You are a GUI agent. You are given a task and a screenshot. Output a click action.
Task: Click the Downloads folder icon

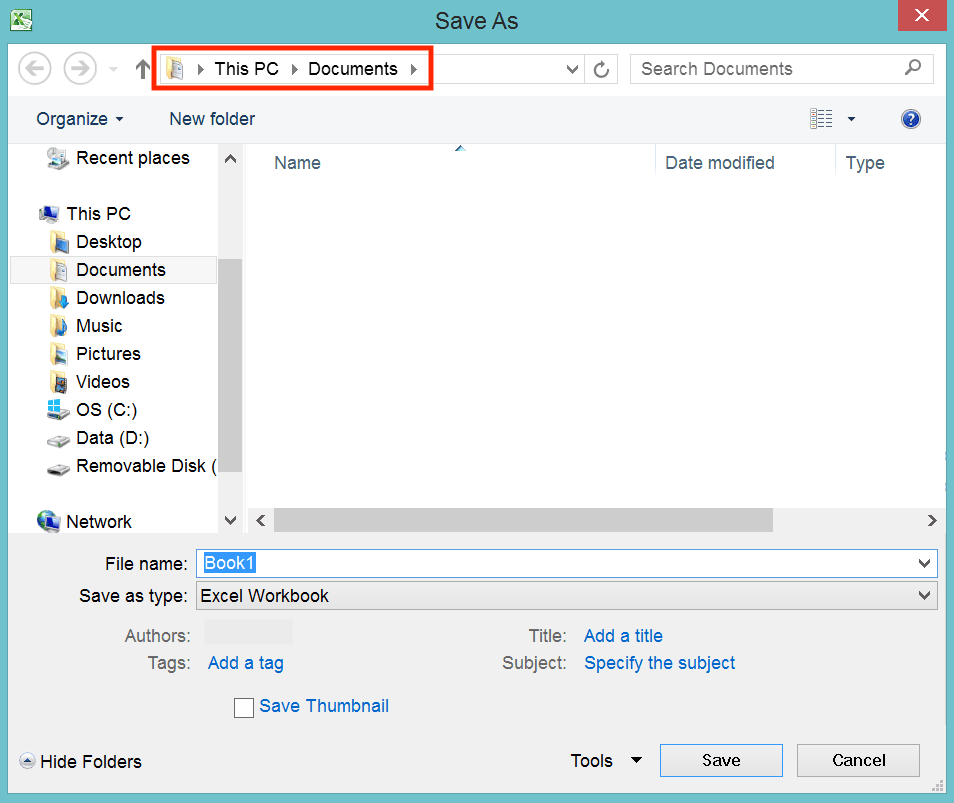(59, 298)
